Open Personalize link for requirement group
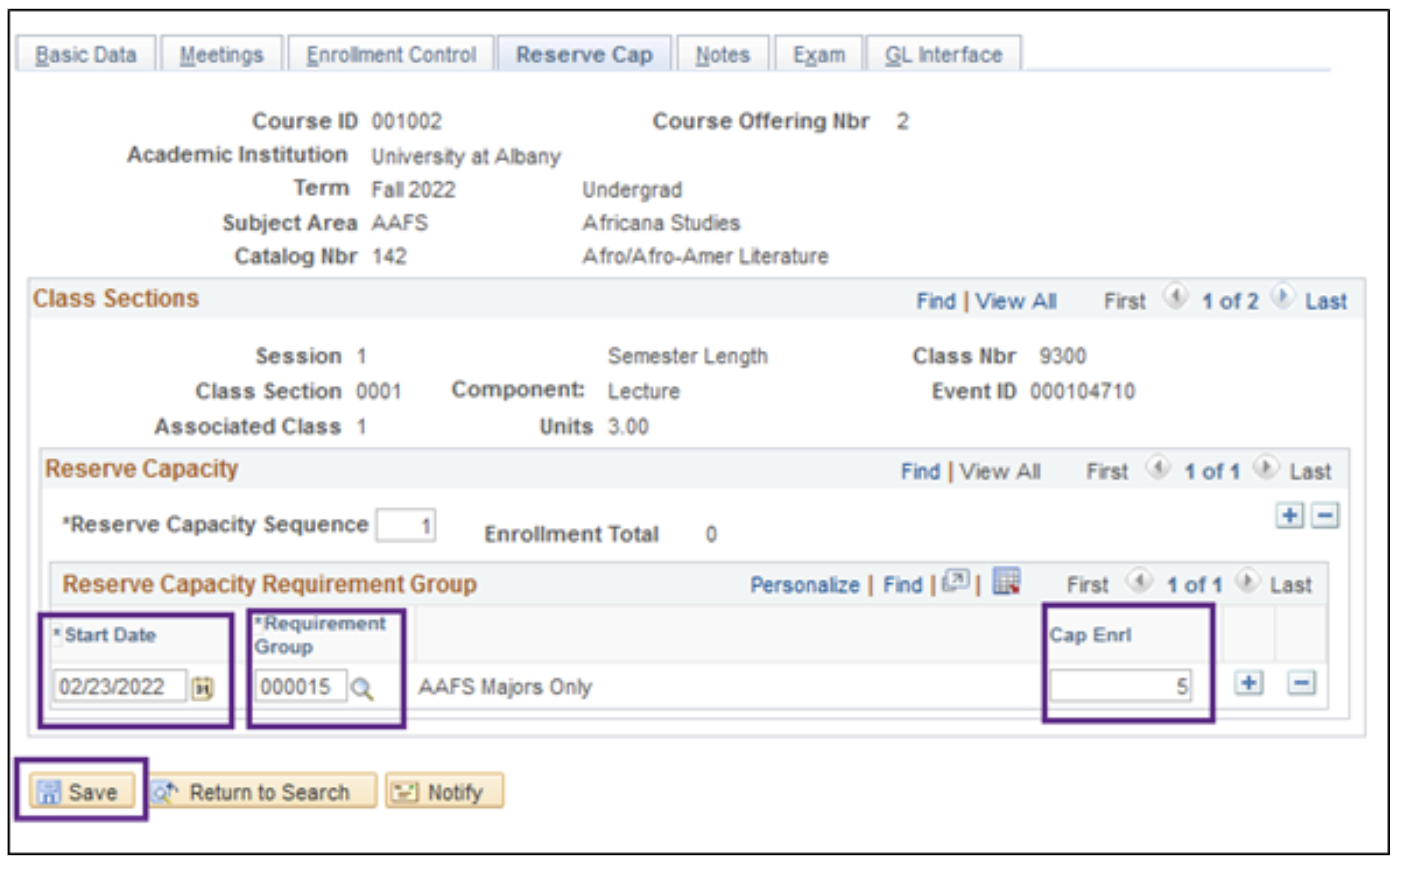 tap(804, 585)
